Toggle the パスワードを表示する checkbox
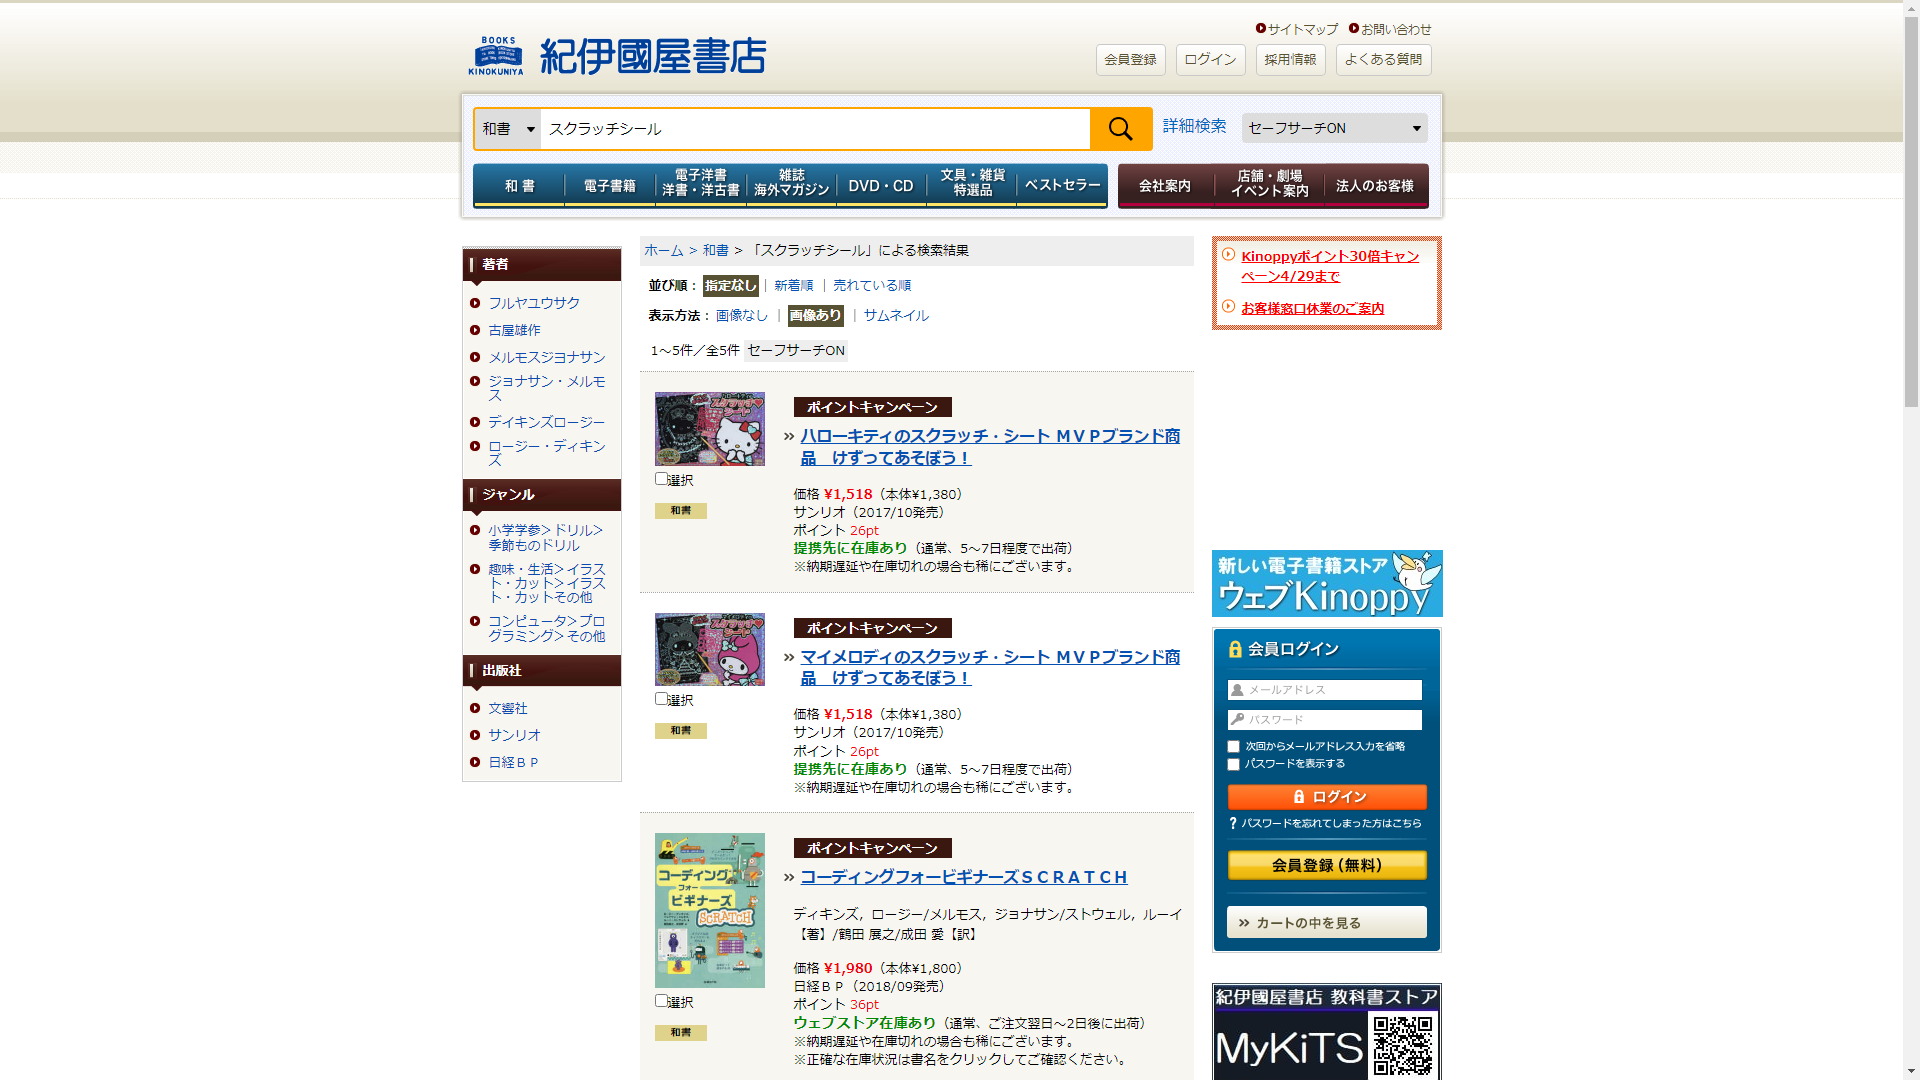Viewport: 1920px width, 1080px height. (x=1233, y=765)
